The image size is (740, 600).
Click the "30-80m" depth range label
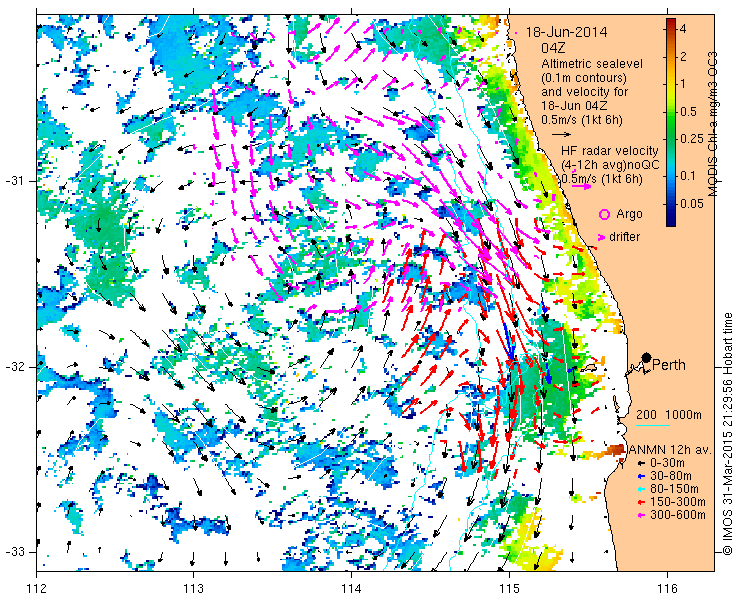(671, 476)
